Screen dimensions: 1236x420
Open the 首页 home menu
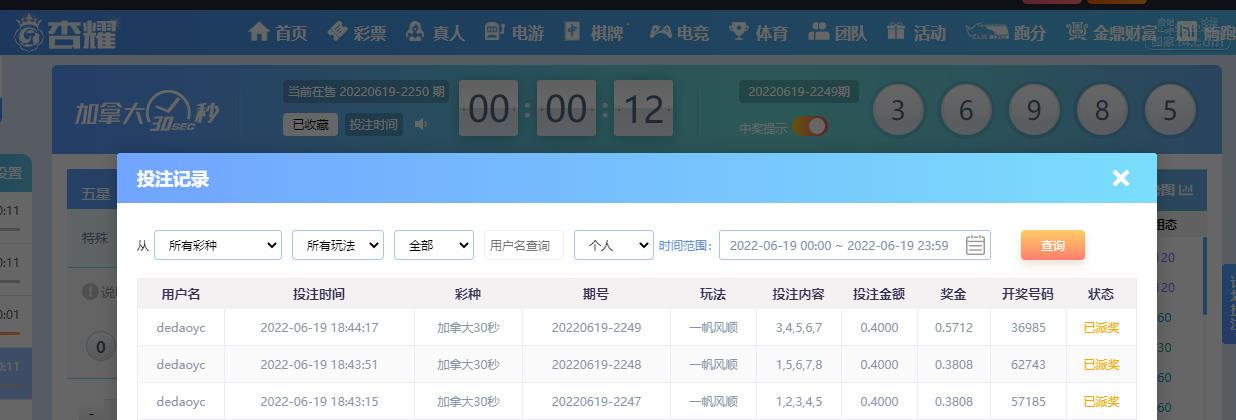(278, 32)
